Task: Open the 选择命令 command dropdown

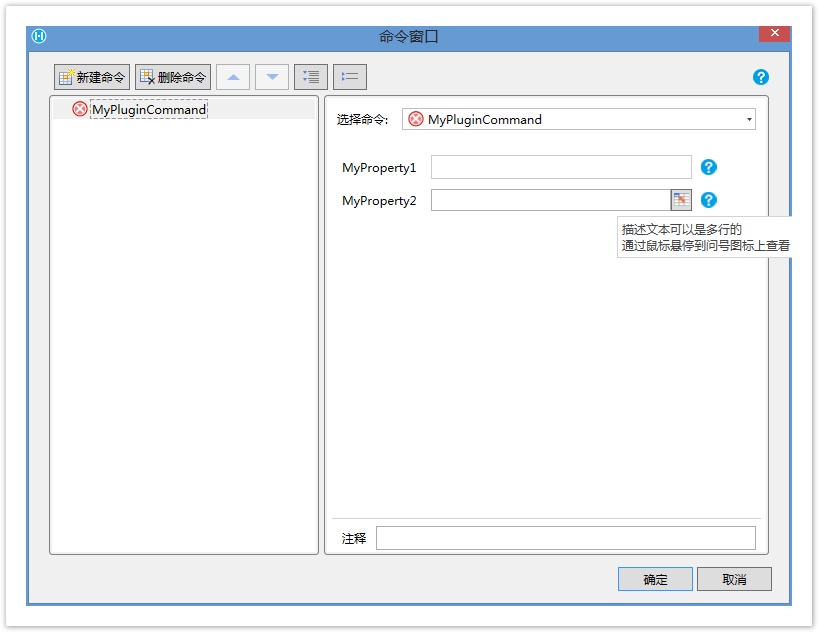Action: 578,119
